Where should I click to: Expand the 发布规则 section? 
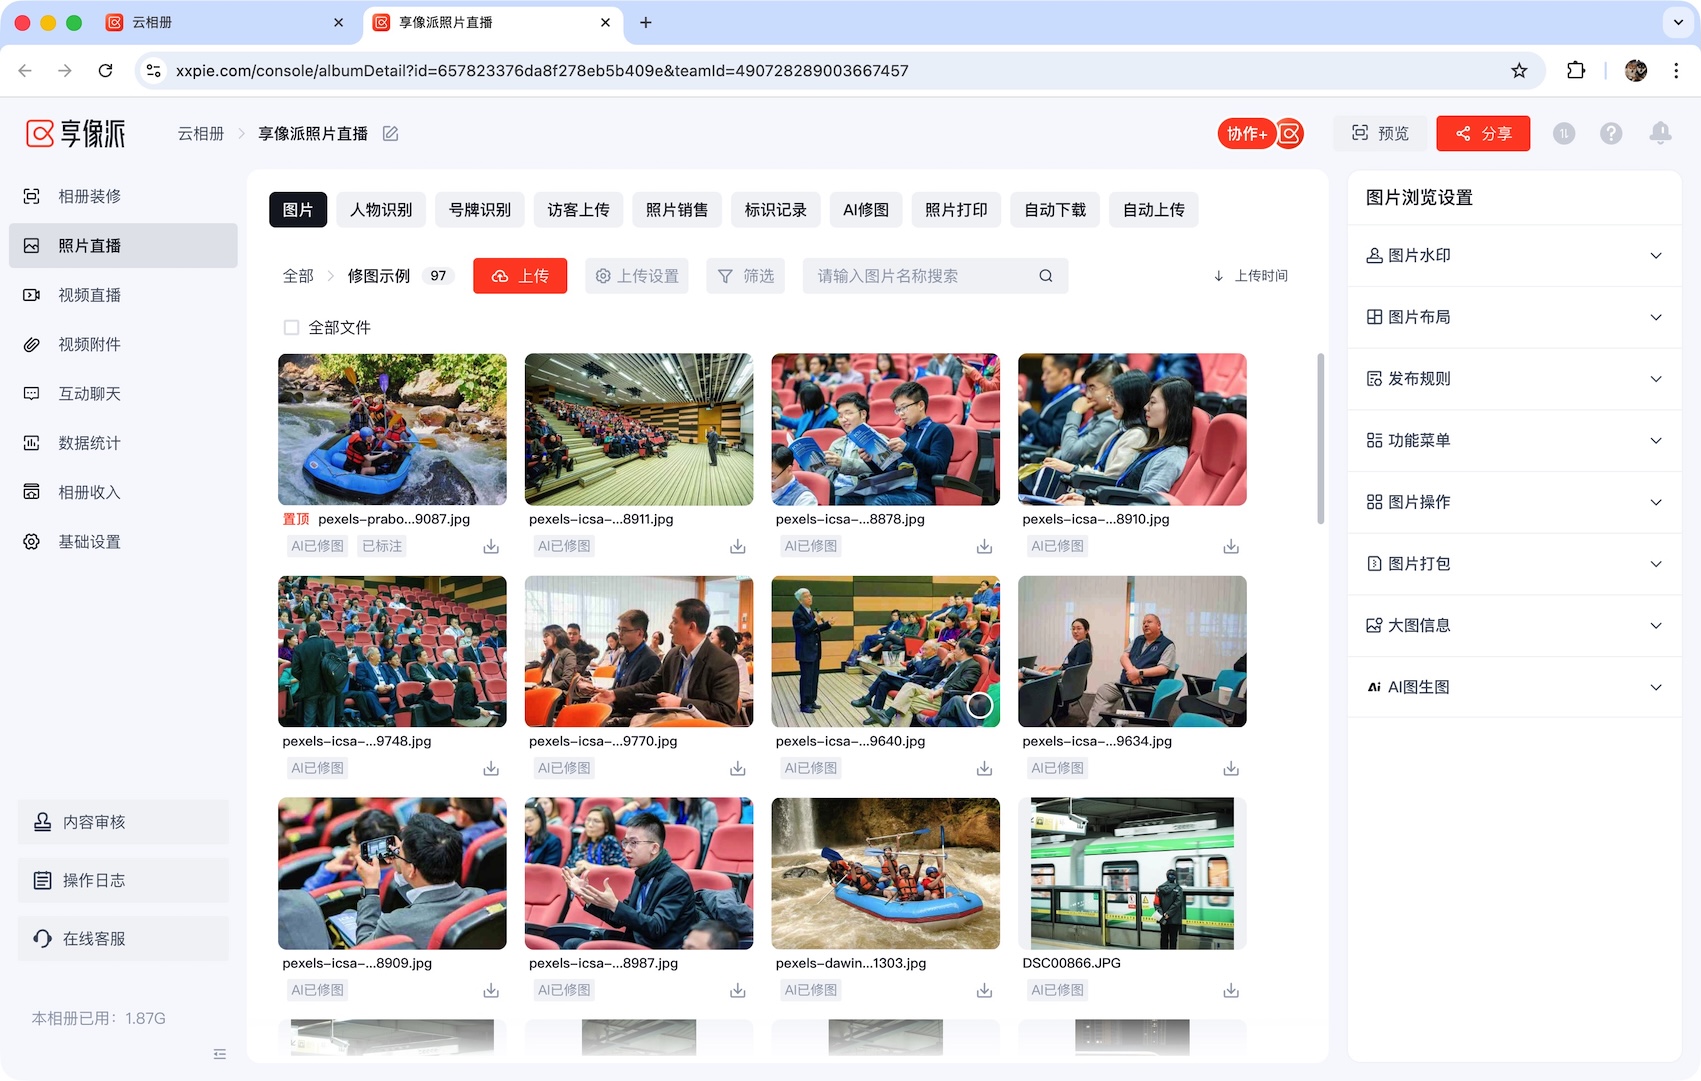(x=1513, y=379)
